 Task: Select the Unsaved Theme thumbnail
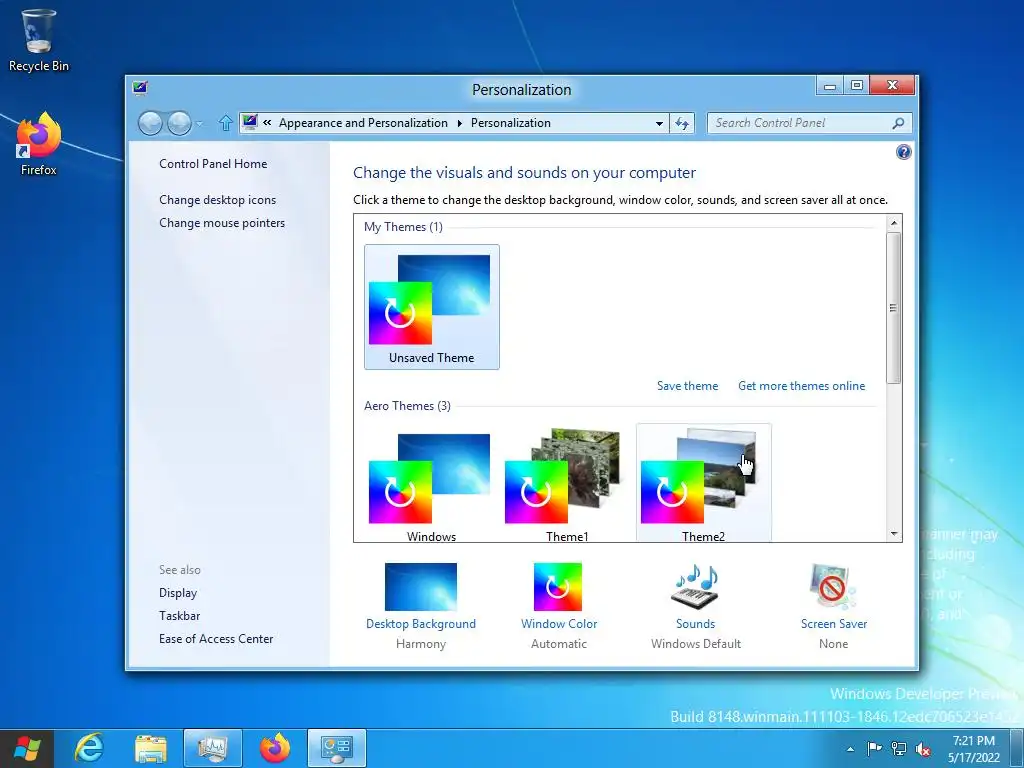pyautogui.click(x=432, y=307)
